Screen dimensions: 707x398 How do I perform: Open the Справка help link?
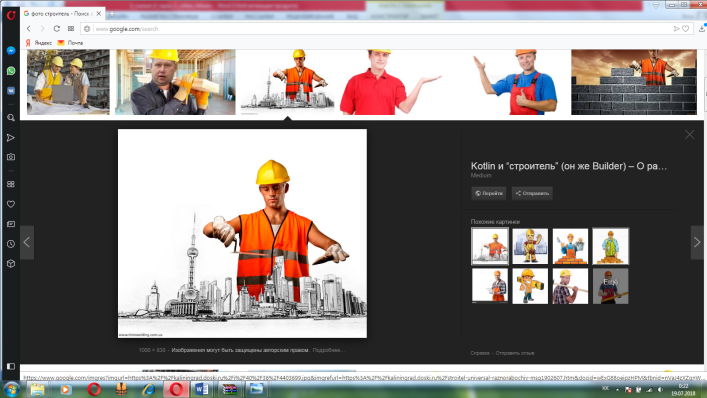click(480, 353)
